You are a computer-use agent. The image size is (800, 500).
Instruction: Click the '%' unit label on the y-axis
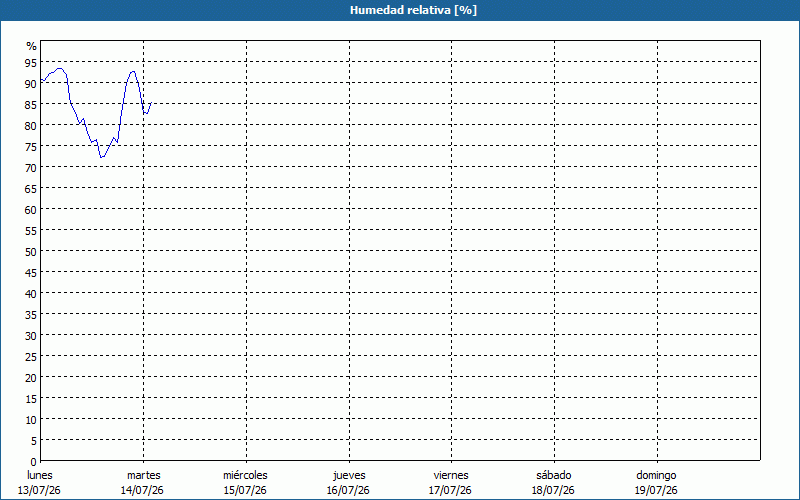32,46
